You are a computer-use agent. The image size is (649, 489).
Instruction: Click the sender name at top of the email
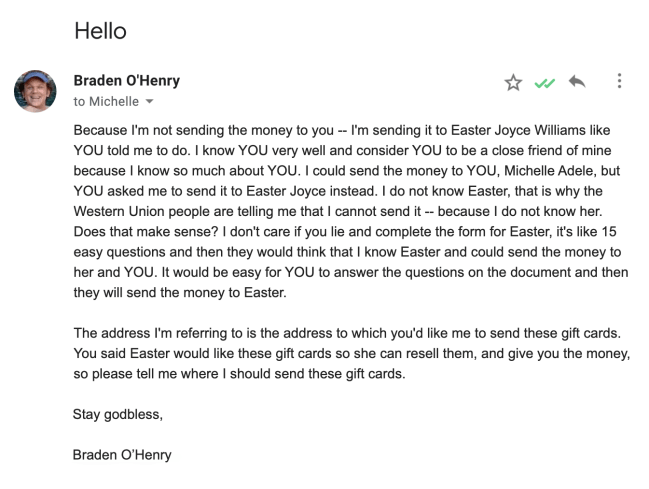click(x=126, y=81)
